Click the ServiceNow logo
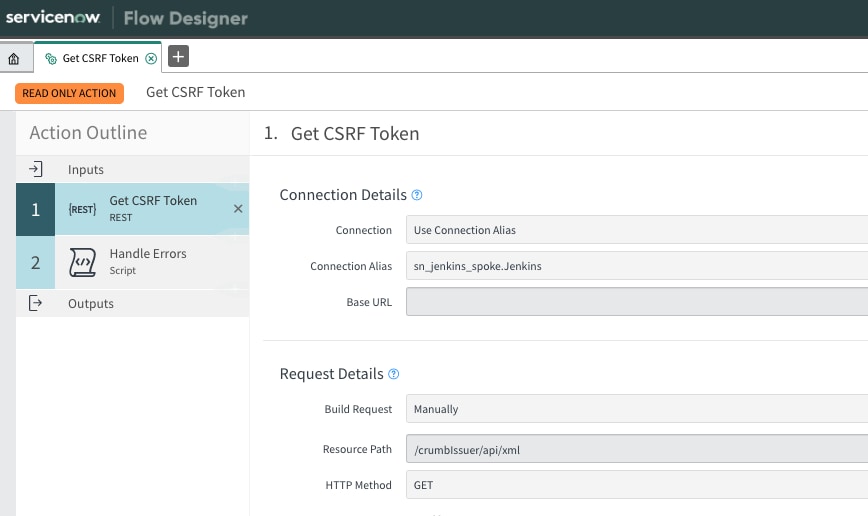The height and width of the screenshot is (516, 868). point(53,17)
